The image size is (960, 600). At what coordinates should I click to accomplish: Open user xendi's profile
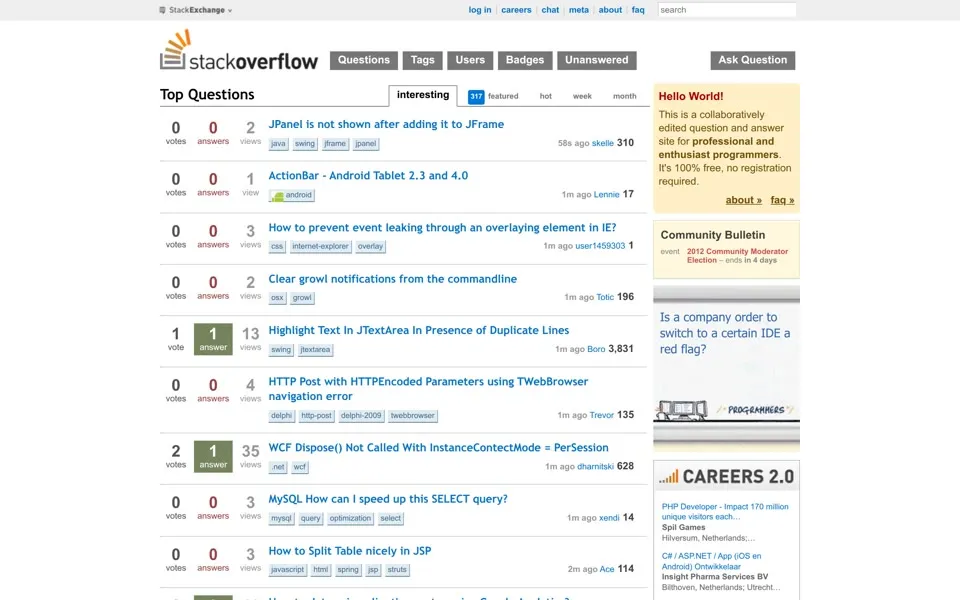point(609,518)
